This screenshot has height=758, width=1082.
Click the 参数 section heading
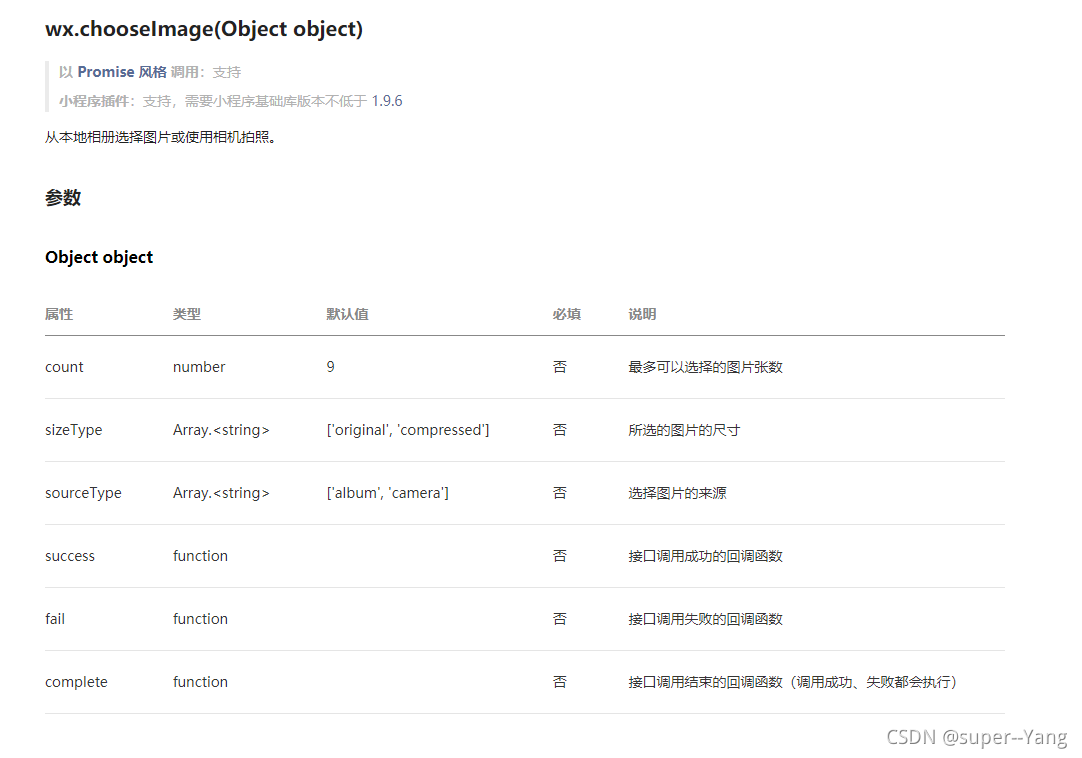(x=63, y=197)
